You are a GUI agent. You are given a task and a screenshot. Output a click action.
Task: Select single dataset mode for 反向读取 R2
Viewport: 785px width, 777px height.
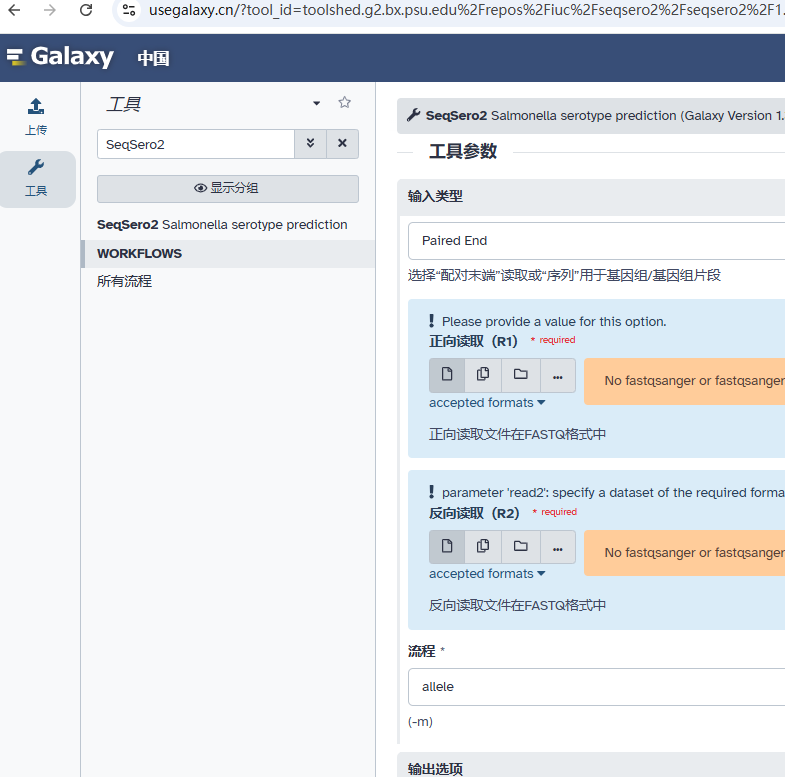[447, 547]
